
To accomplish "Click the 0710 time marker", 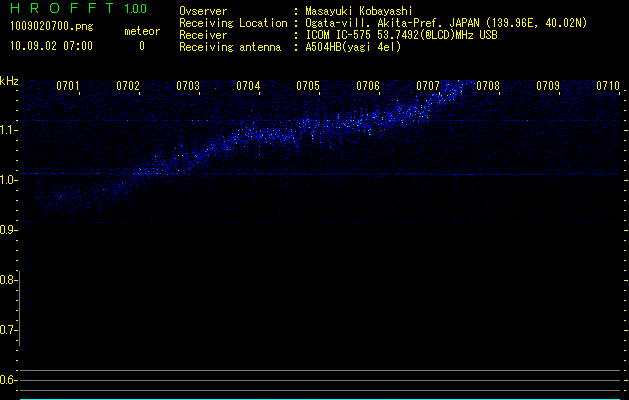I will [608, 86].
